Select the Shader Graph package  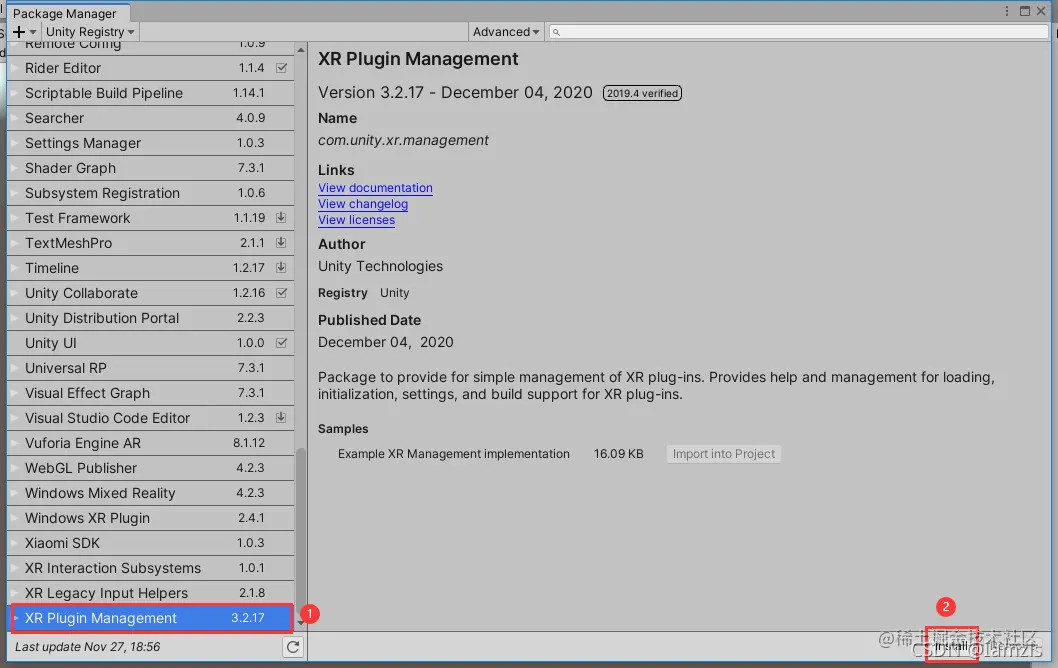(x=150, y=167)
